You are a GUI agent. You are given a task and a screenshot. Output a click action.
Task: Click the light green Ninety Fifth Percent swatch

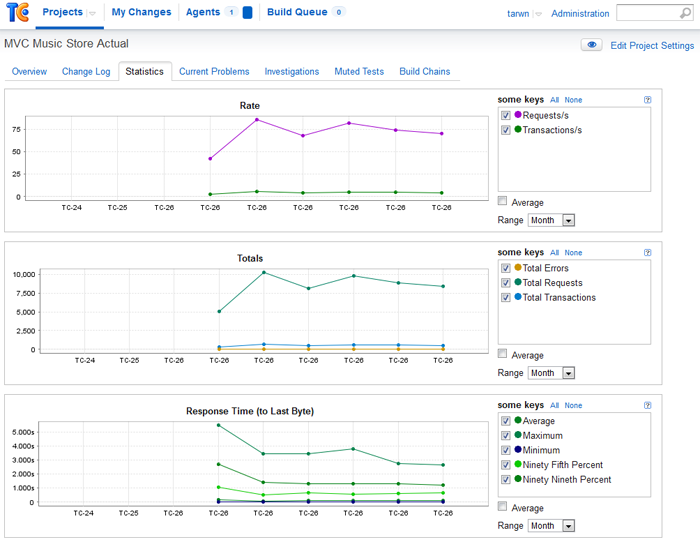point(518,464)
